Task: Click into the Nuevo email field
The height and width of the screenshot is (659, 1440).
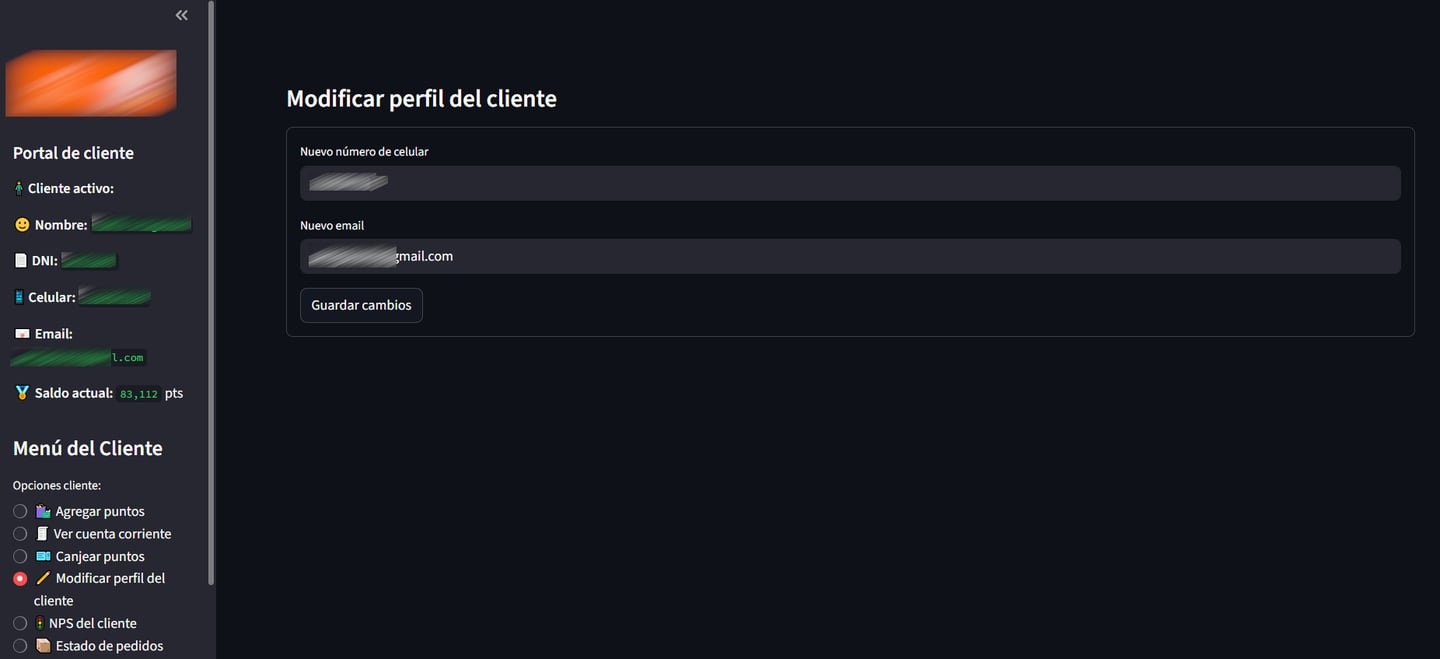Action: (850, 256)
